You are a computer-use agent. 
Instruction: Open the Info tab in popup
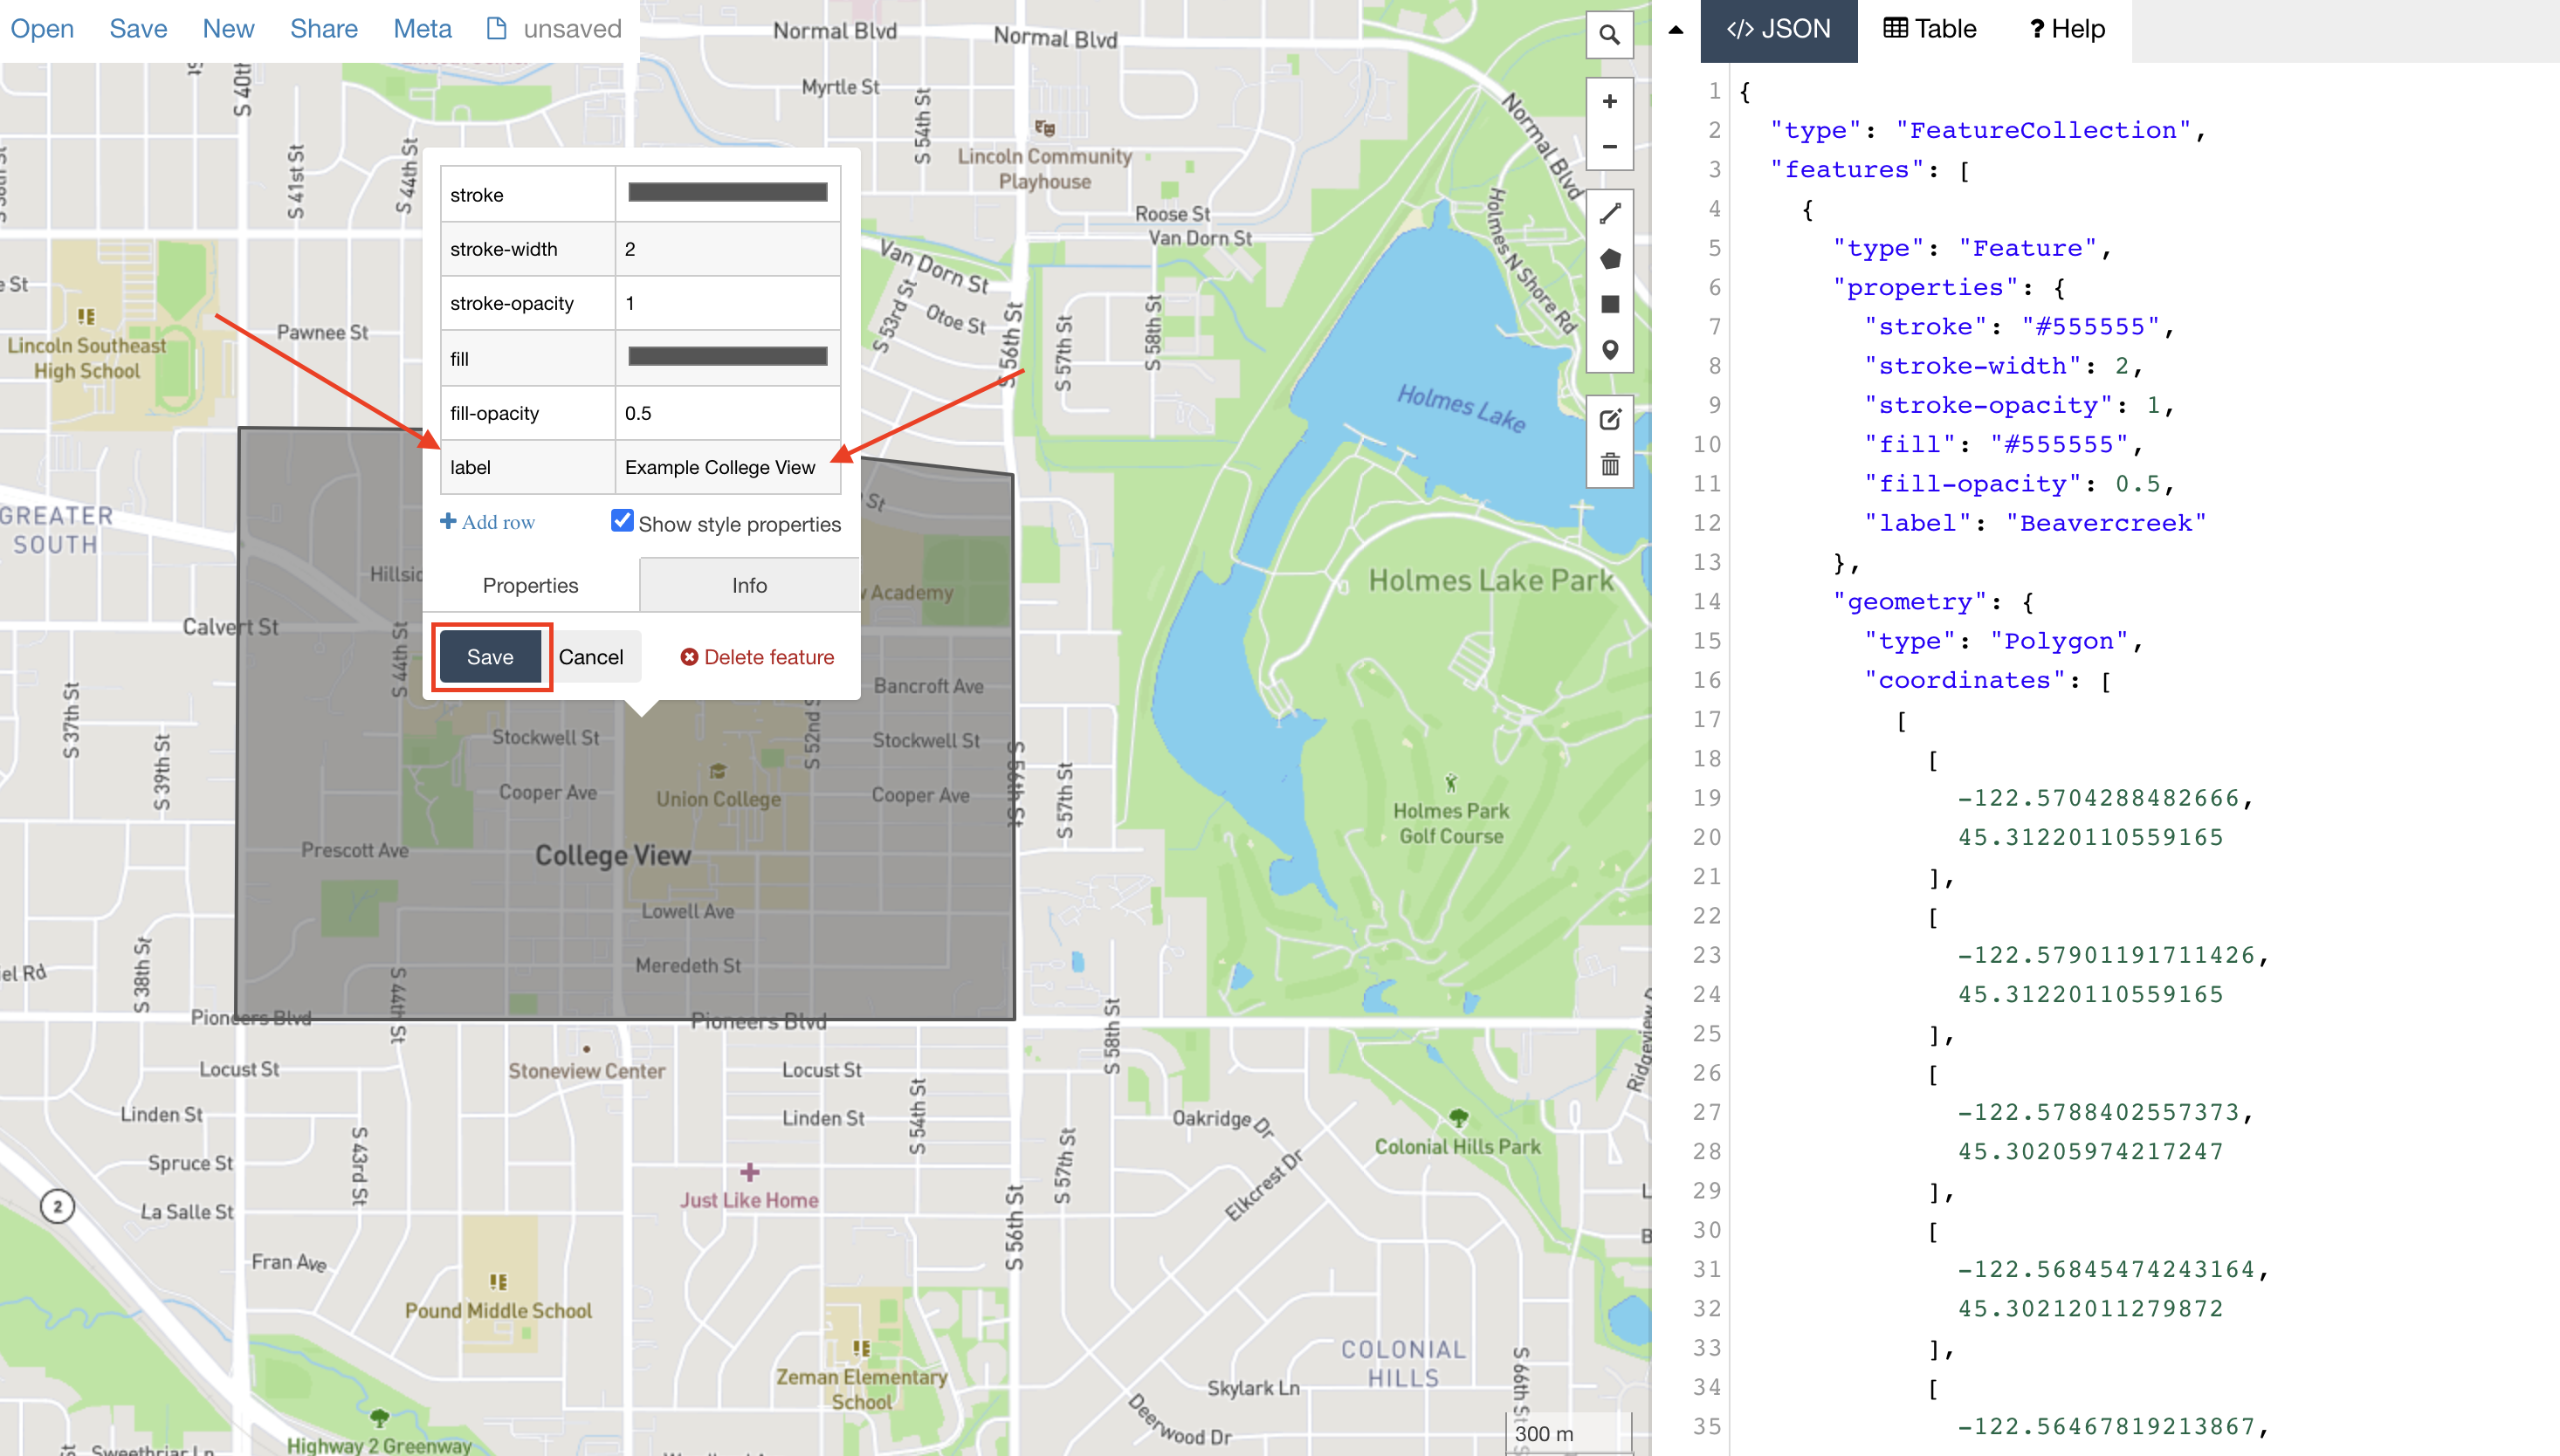click(749, 585)
